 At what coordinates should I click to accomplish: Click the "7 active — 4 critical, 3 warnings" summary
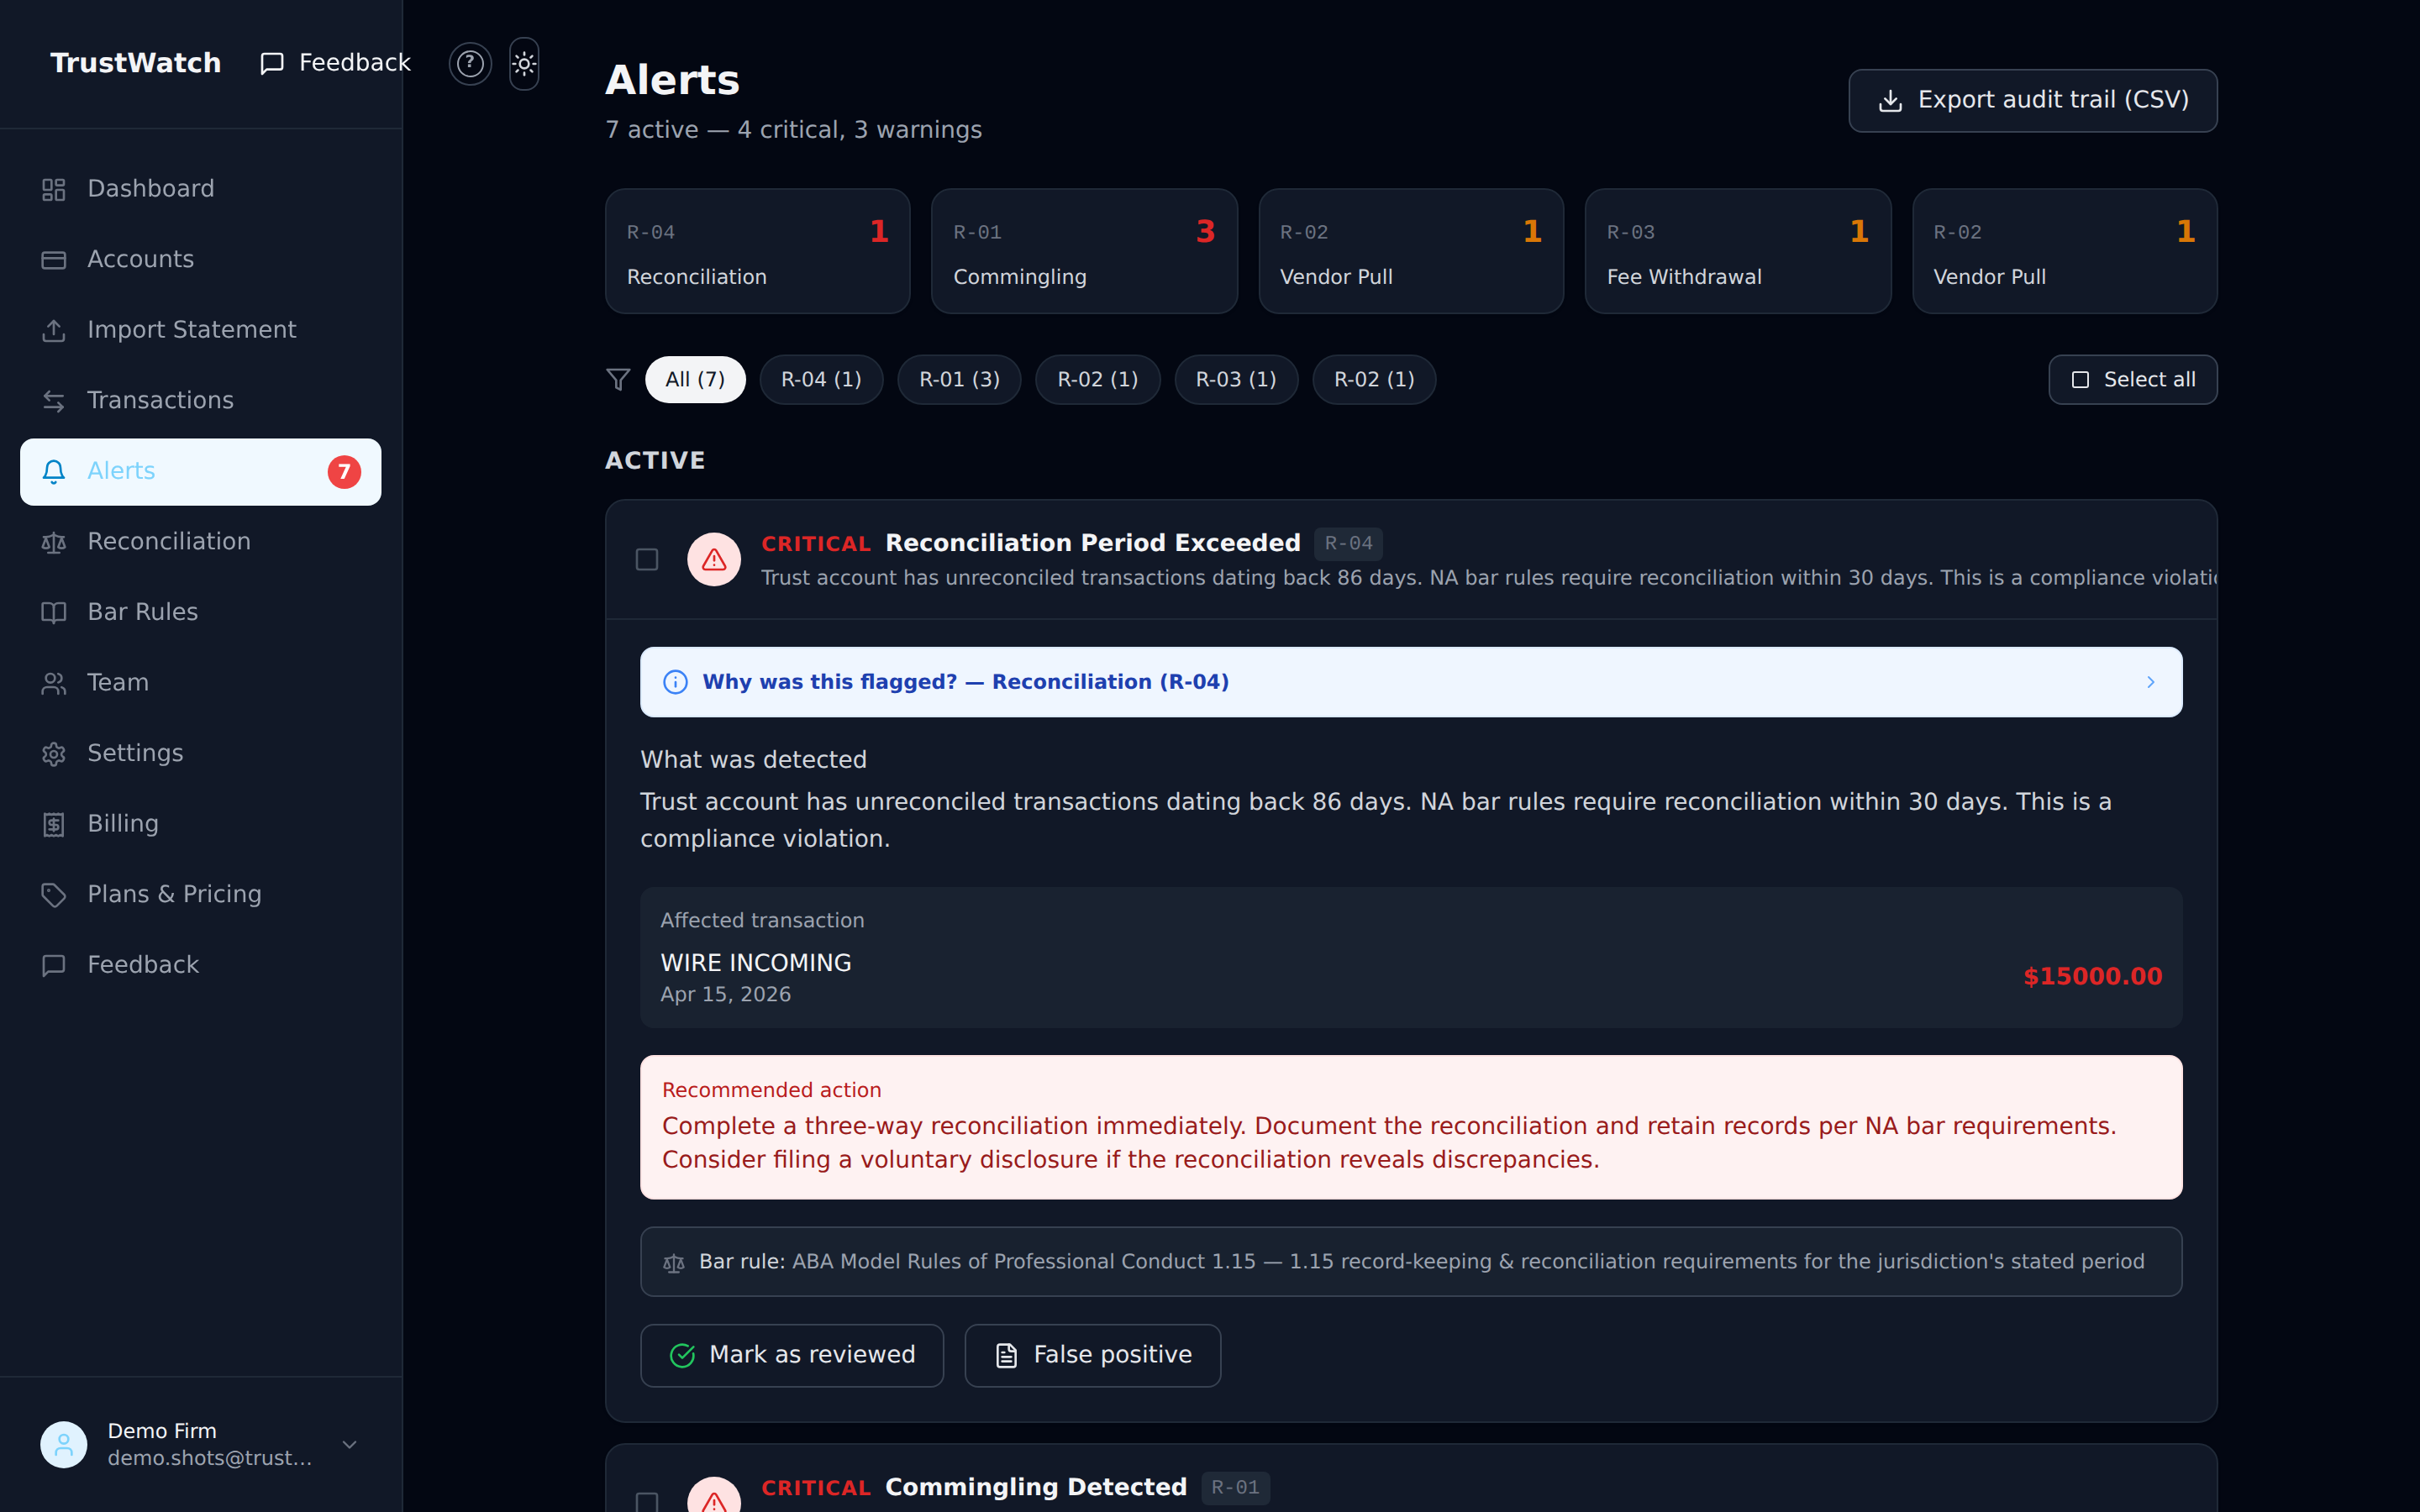(793, 130)
